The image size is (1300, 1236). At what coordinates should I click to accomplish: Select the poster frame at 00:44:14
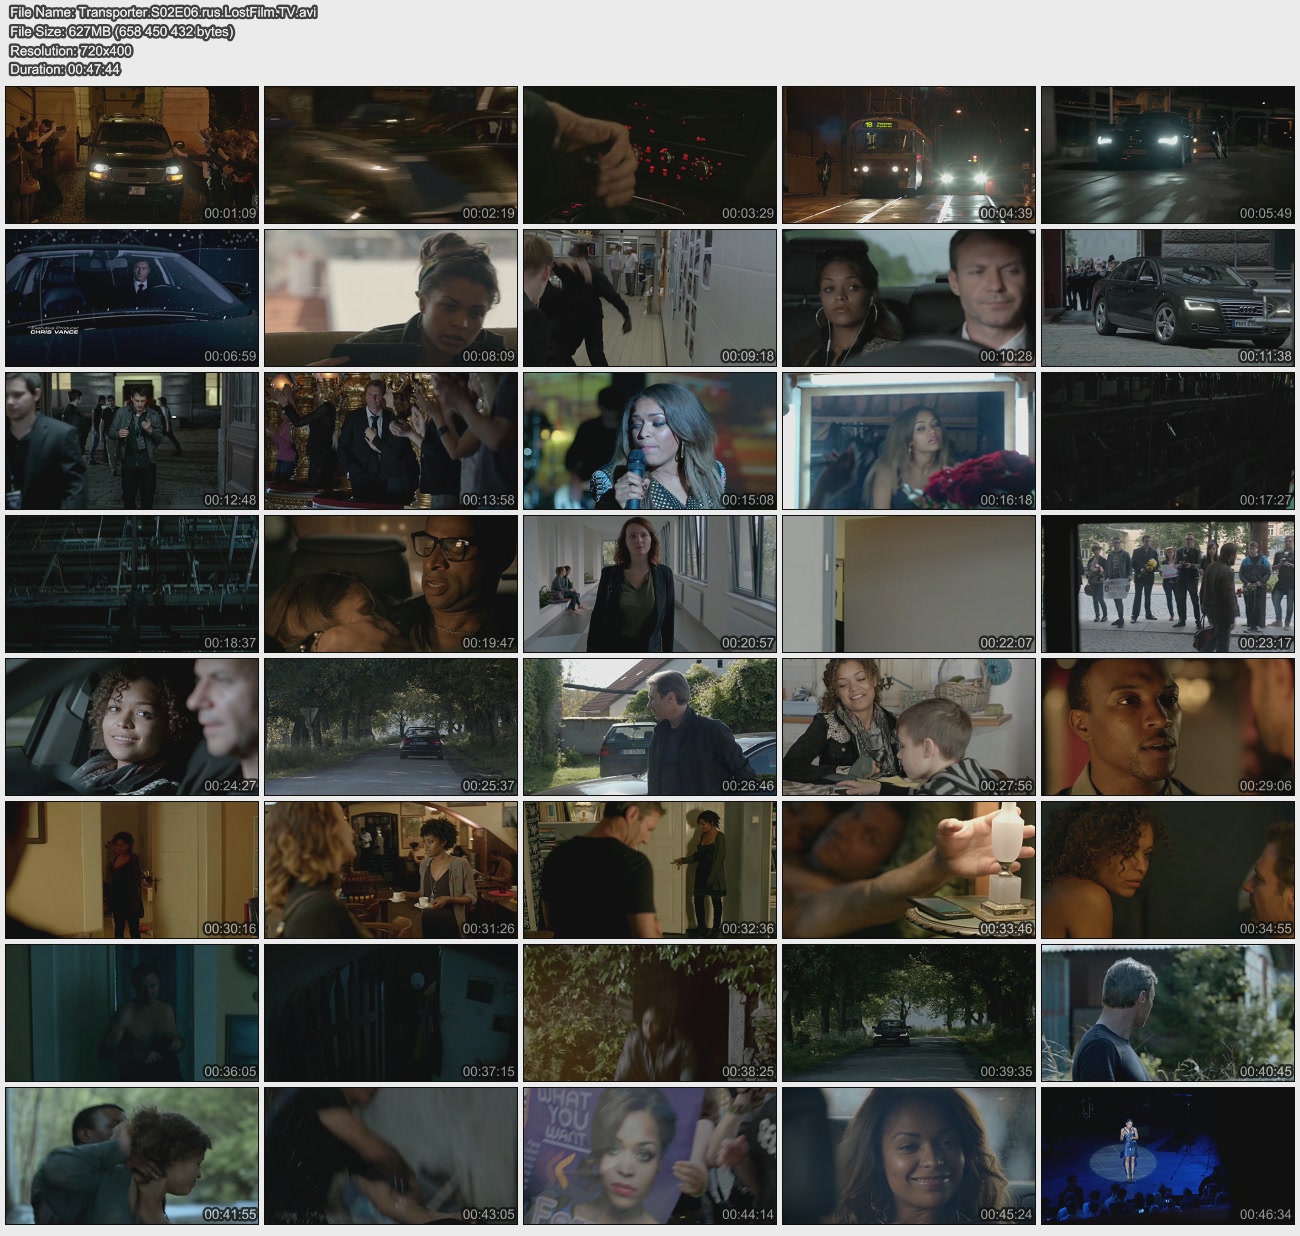[x=650, y=1156]
